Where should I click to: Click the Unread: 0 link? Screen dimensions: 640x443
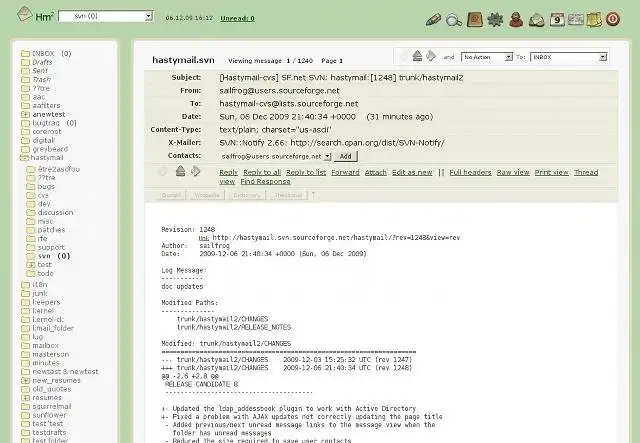coord(237,18)
